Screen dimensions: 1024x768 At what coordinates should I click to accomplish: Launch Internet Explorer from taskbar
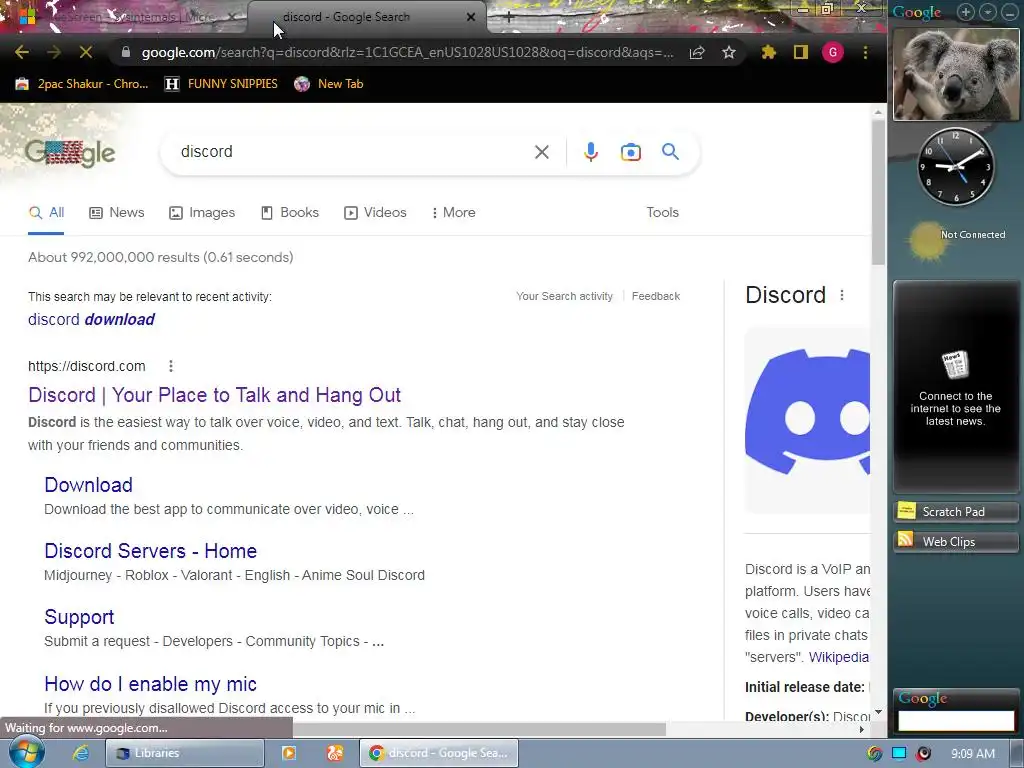click(x=81, y=753)
